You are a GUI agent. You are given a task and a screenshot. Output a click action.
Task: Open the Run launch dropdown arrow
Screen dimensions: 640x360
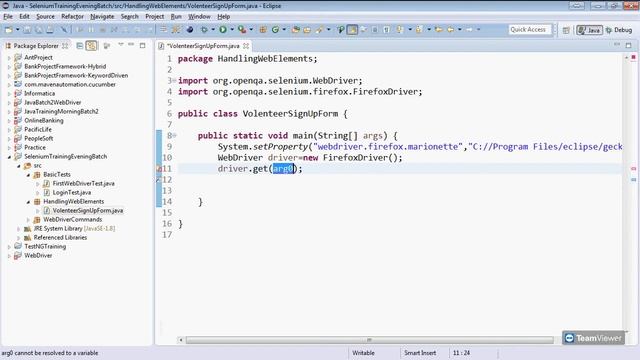[232, 30]
